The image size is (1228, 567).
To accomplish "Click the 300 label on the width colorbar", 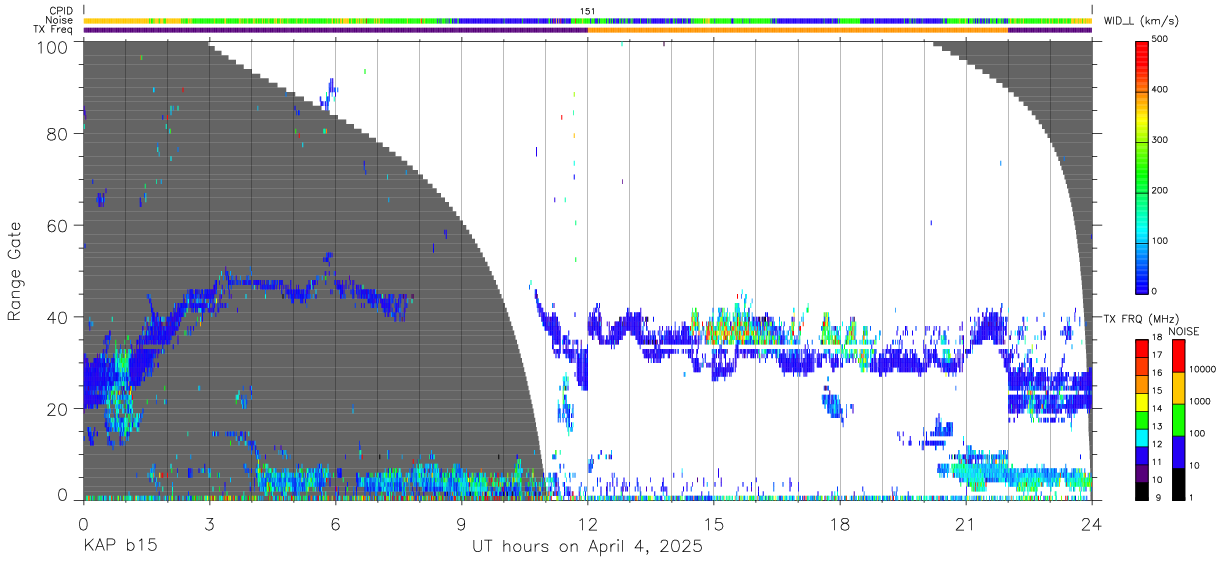I will [1161, 140].
